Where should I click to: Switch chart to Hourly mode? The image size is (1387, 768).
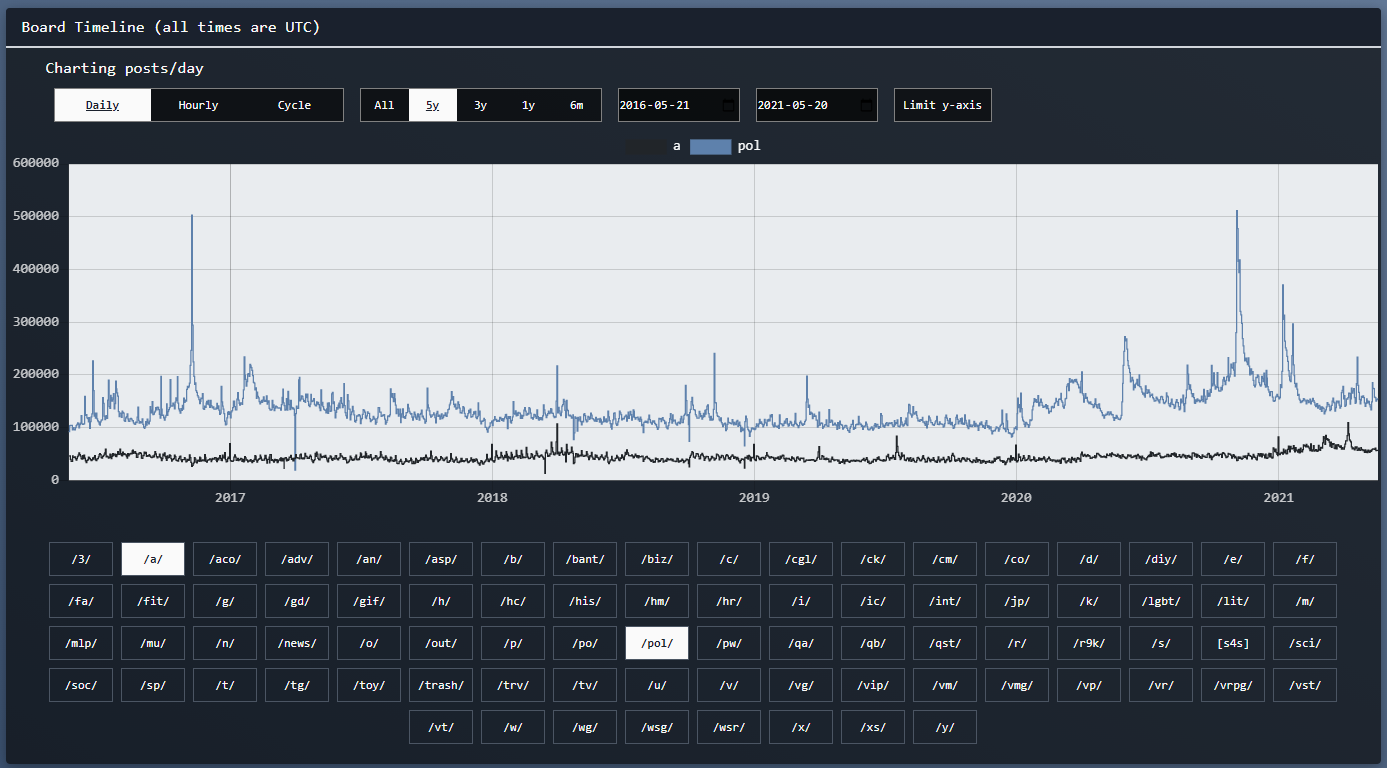click(x=198, y=105)
